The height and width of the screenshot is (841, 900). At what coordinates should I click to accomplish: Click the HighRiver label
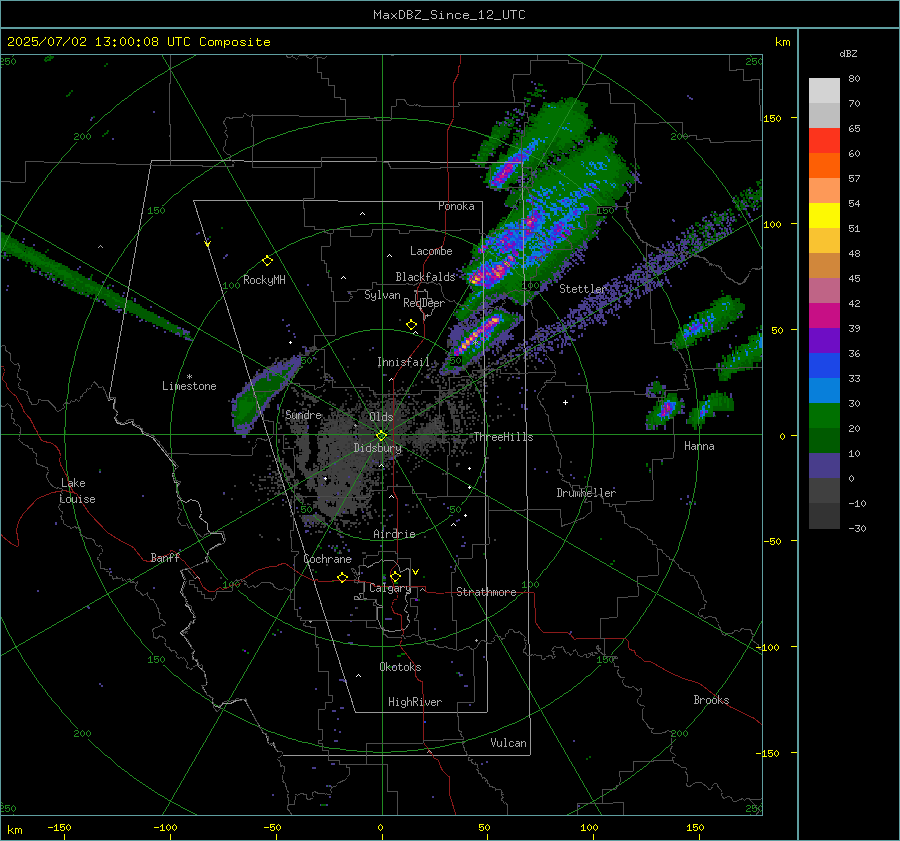coord(415,702)
